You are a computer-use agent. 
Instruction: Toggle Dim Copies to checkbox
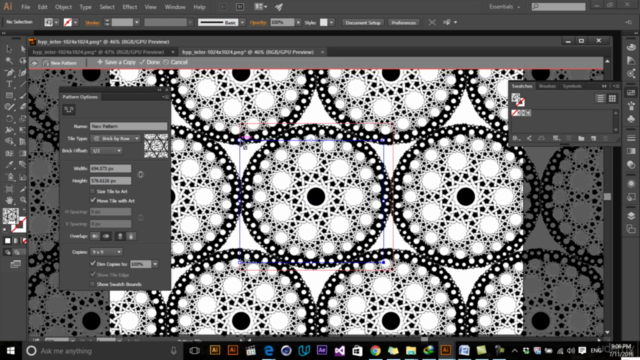click(x=92, y=264)
